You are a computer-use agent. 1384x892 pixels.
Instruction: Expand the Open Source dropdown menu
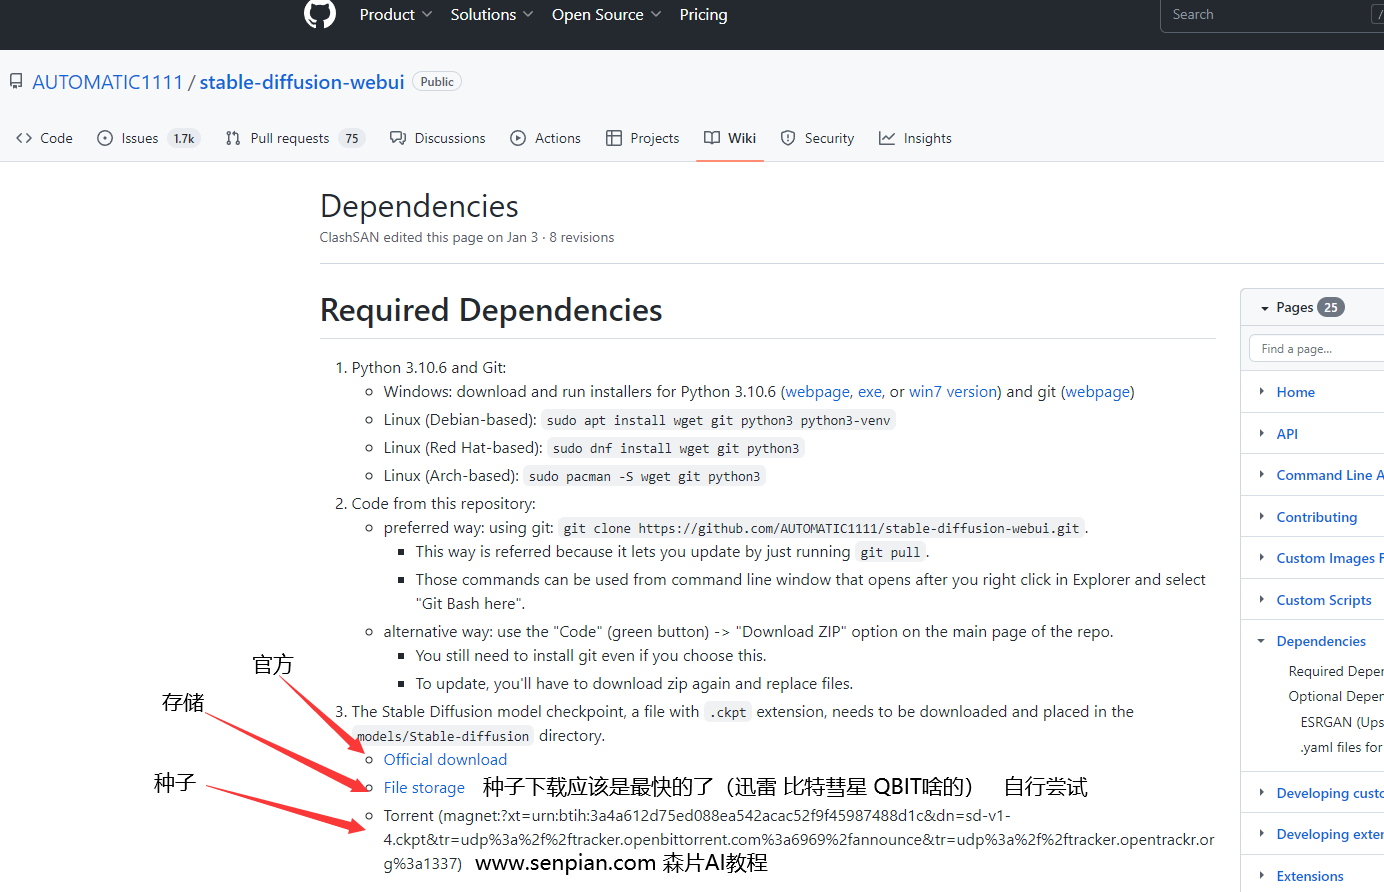tap(606, 15)
